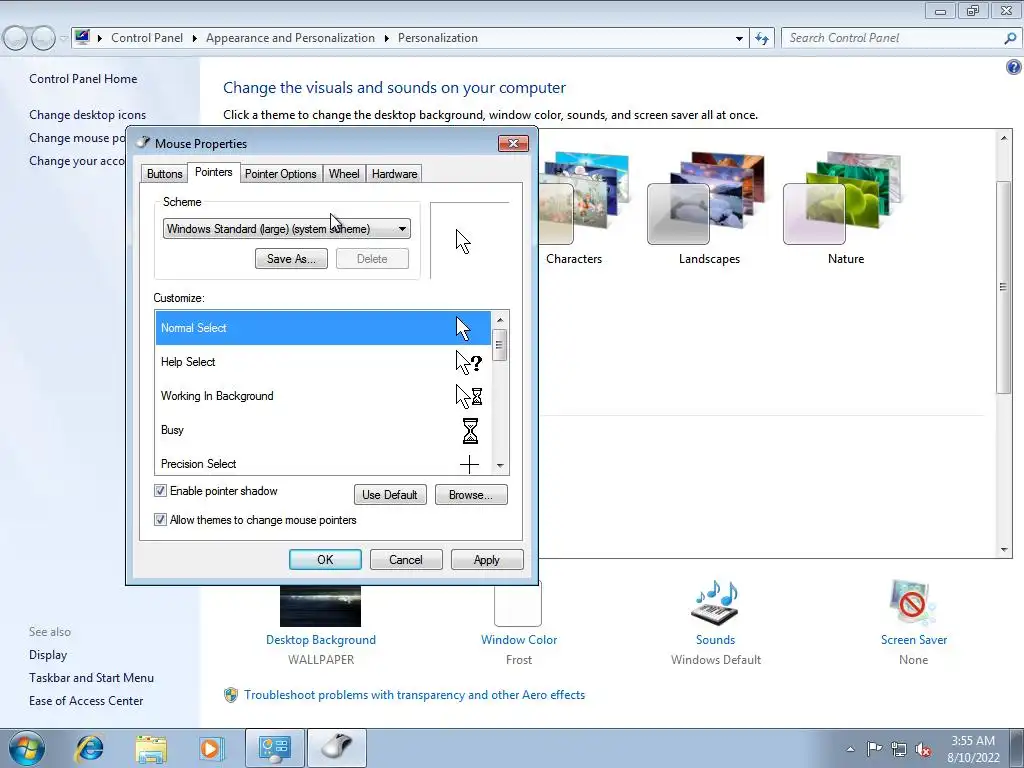
Task: Open the pointer Scheme dropdown
Action: (x=287, y=229)
